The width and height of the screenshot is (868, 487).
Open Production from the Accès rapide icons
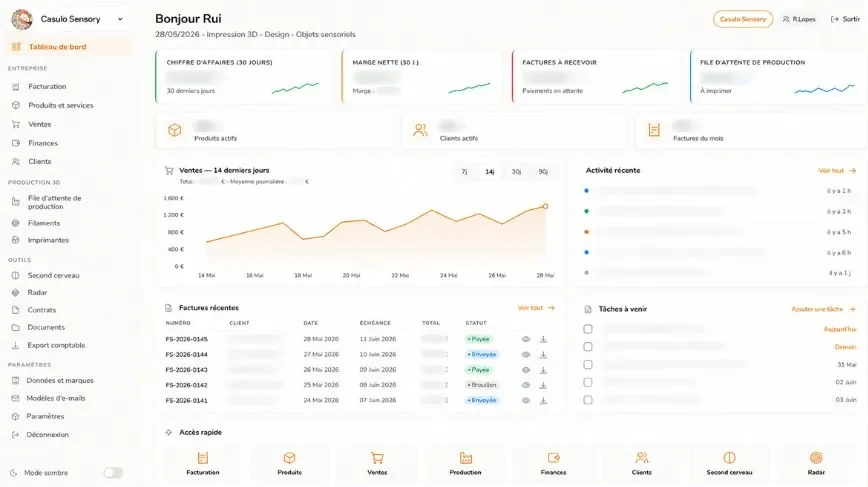[x=465, y=463]
